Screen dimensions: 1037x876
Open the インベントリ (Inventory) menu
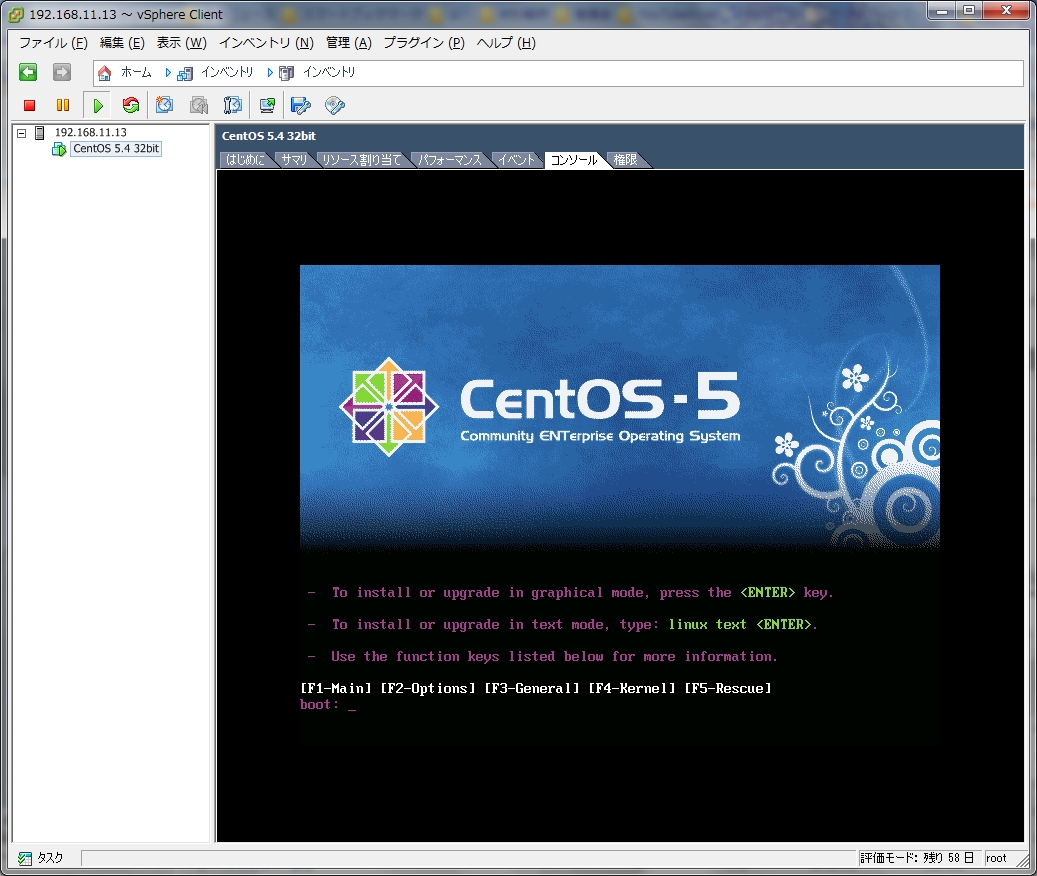coord(267,43)
